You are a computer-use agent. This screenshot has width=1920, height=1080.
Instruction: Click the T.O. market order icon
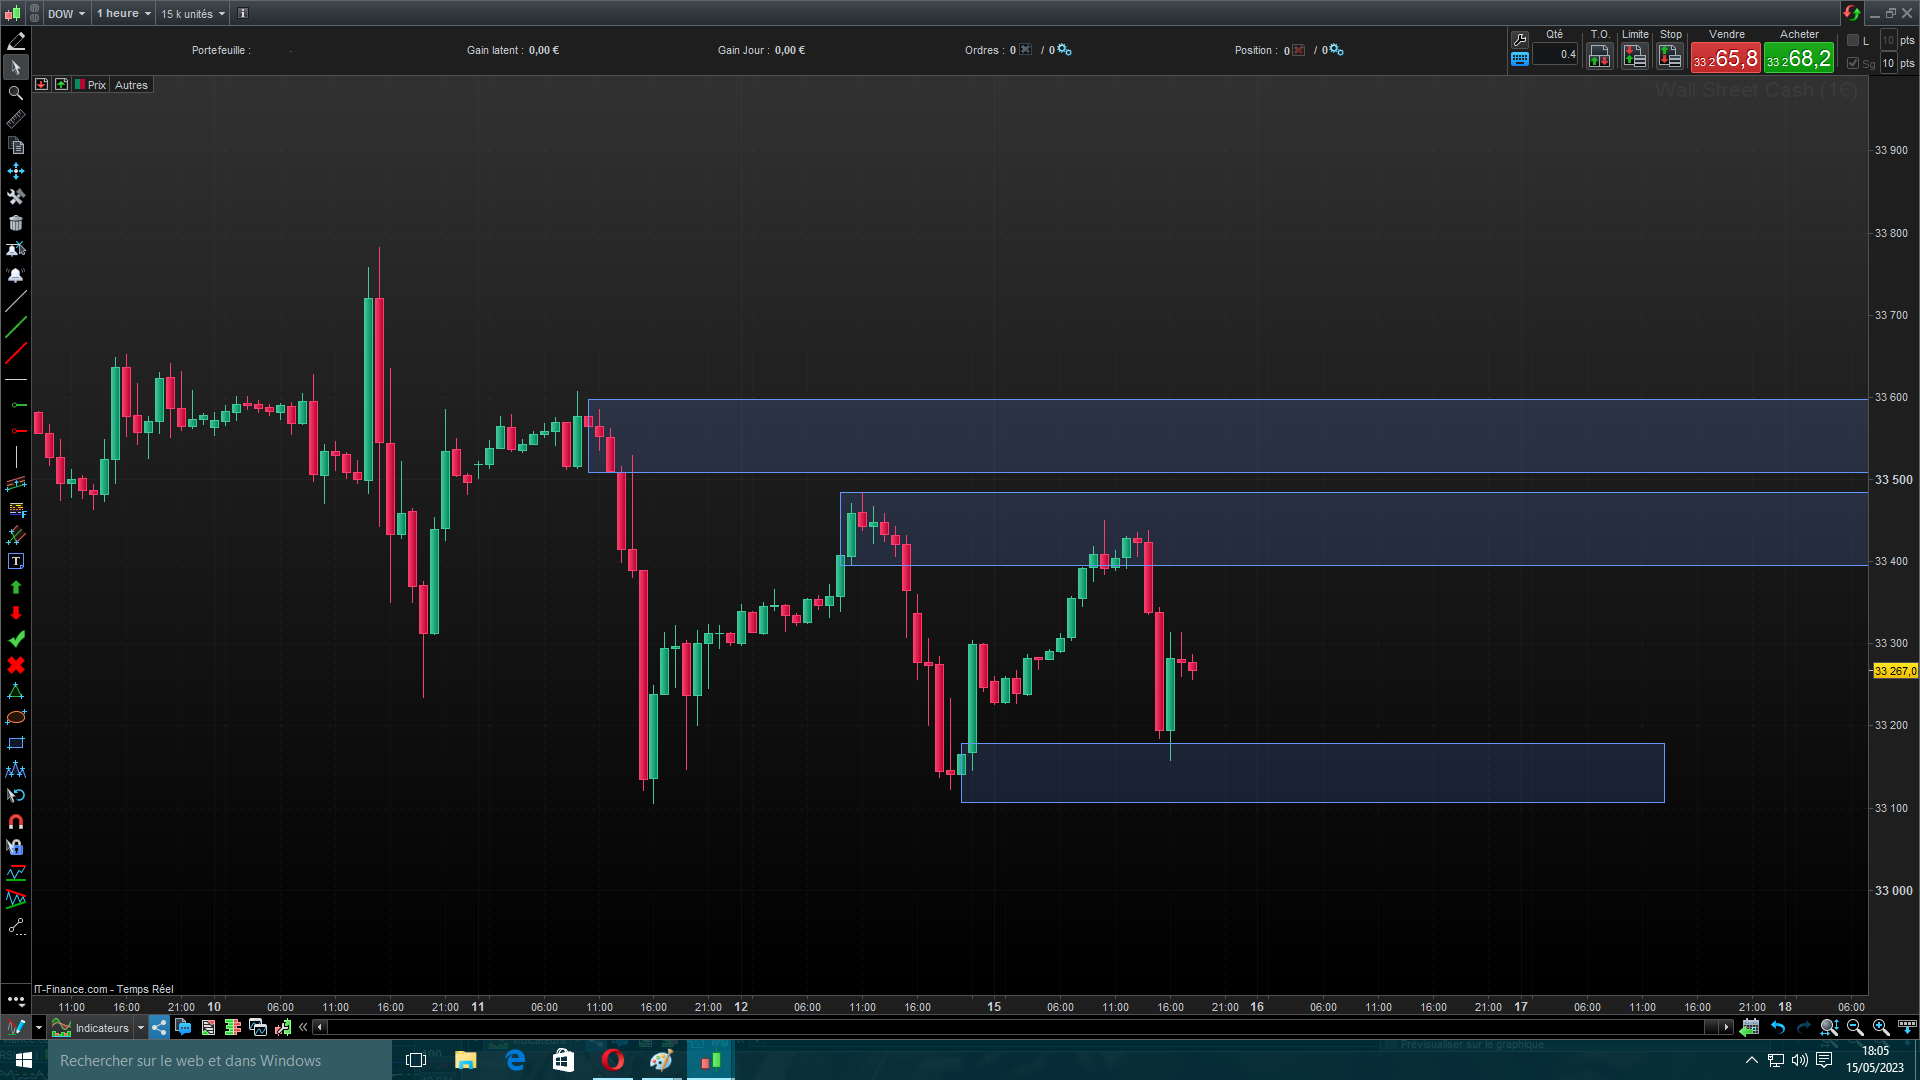1599,57
